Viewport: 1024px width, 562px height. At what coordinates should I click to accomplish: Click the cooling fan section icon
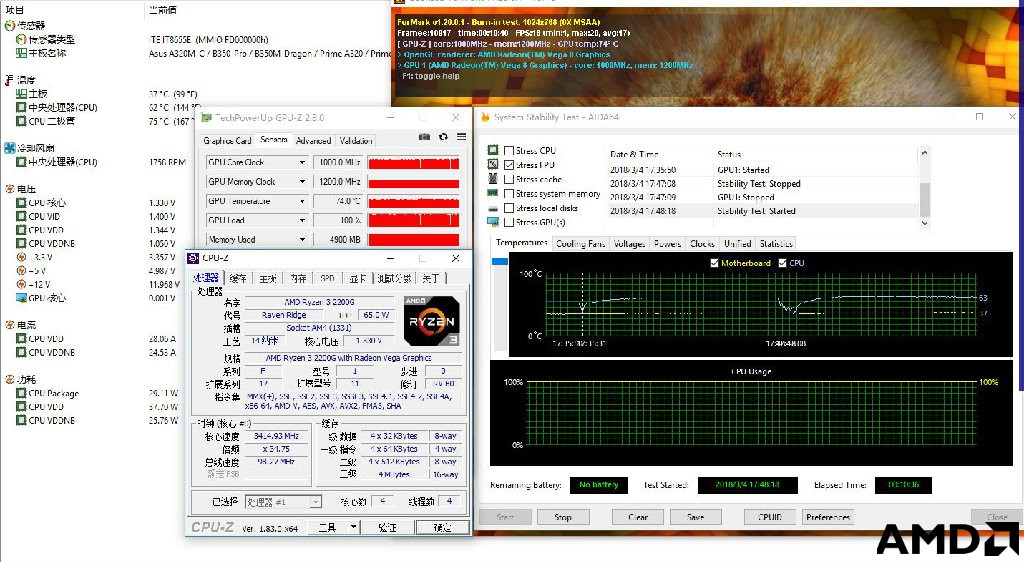[9, 148]
